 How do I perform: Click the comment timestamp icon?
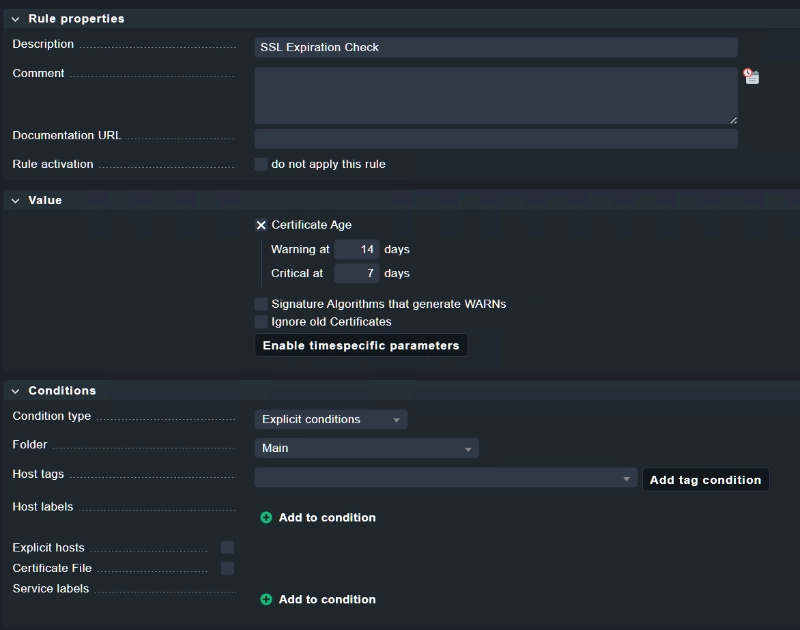[751, 76]
